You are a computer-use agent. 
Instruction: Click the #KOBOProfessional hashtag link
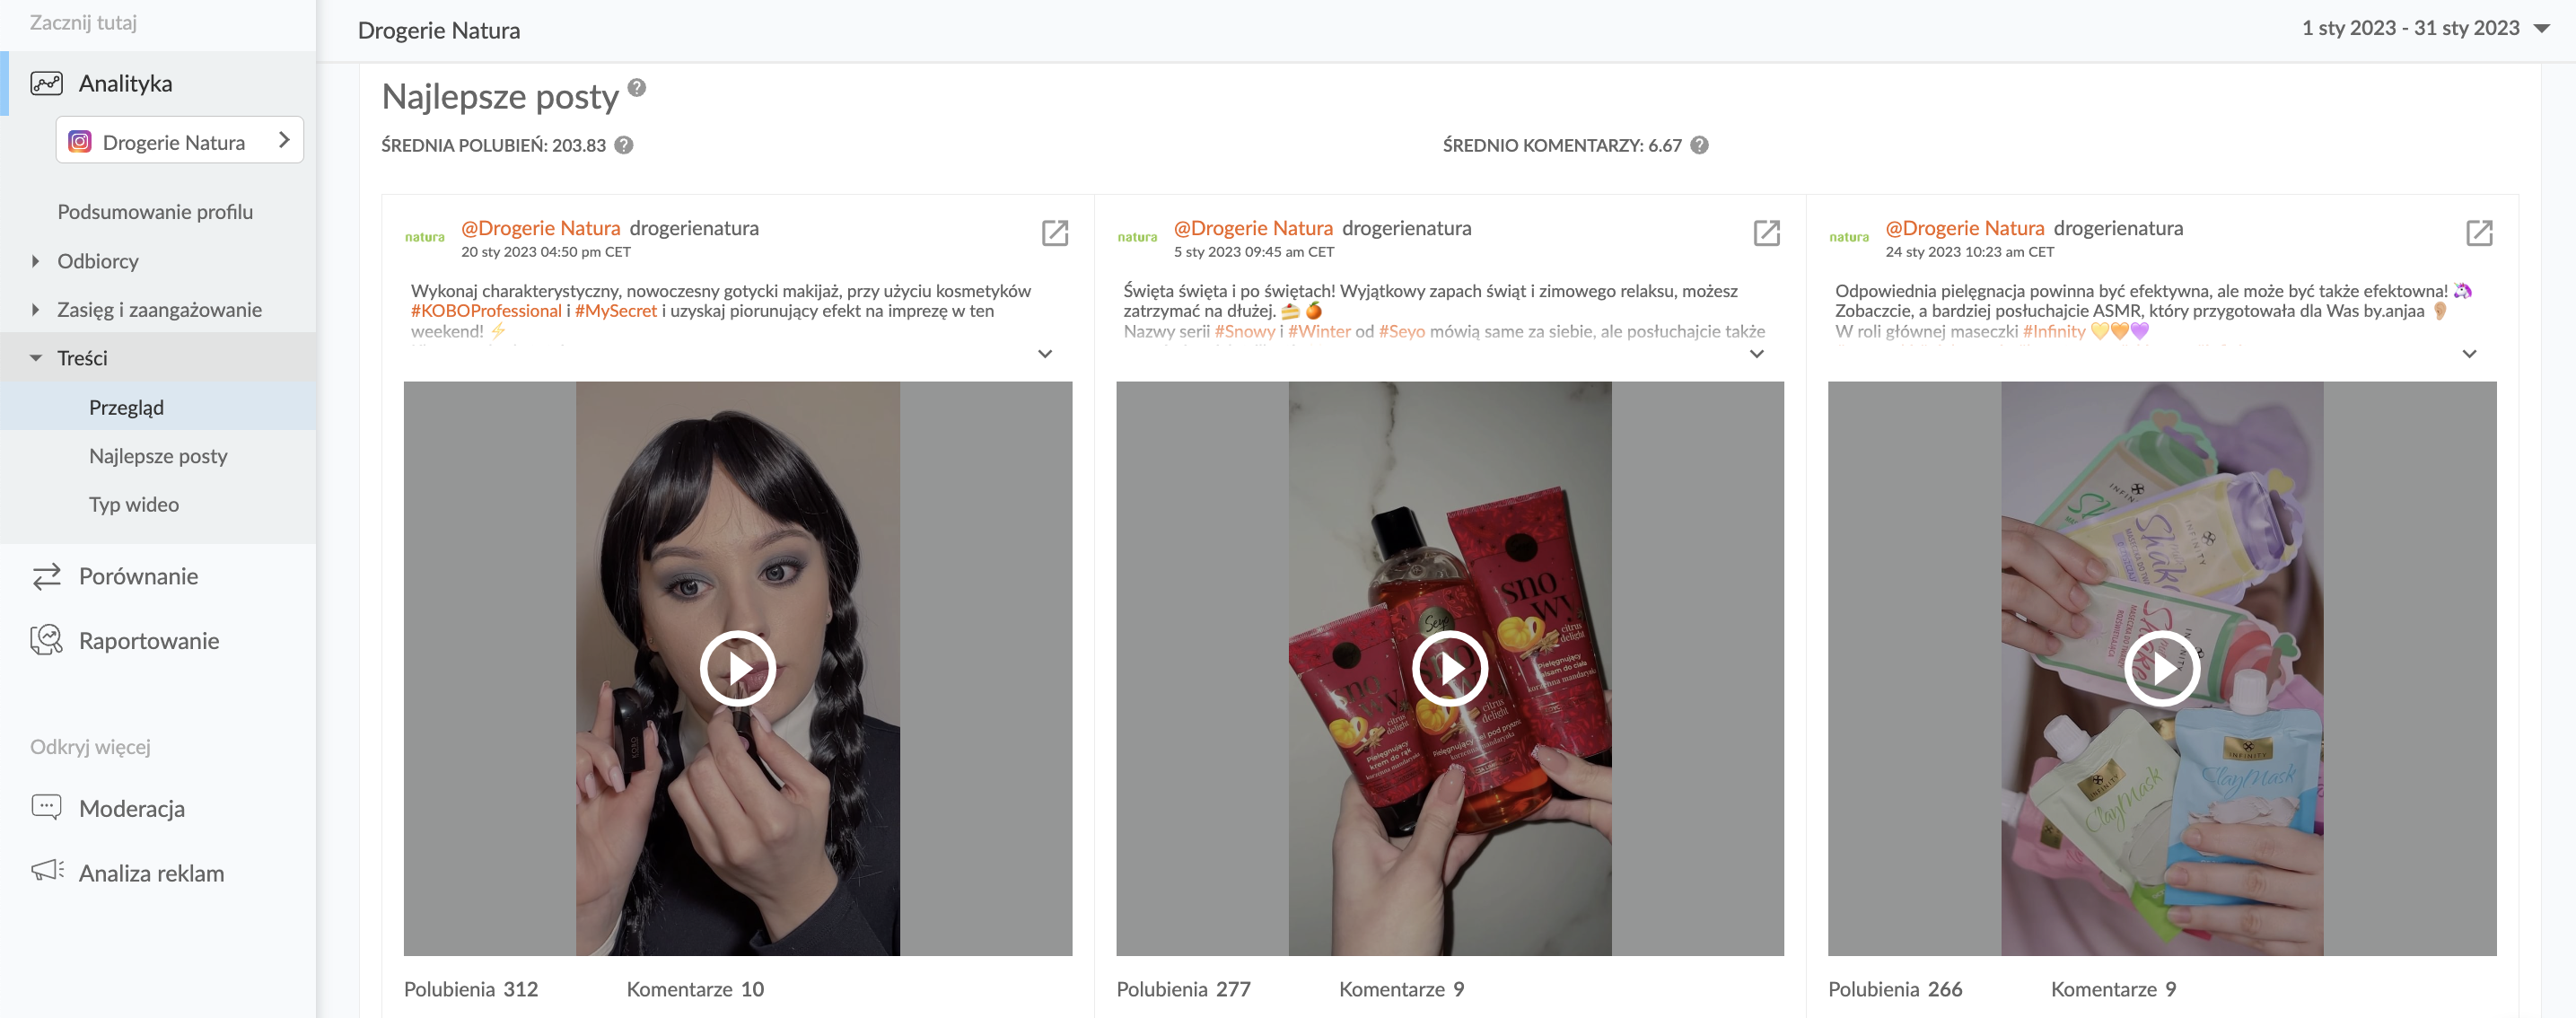click(x=486, y=311)
